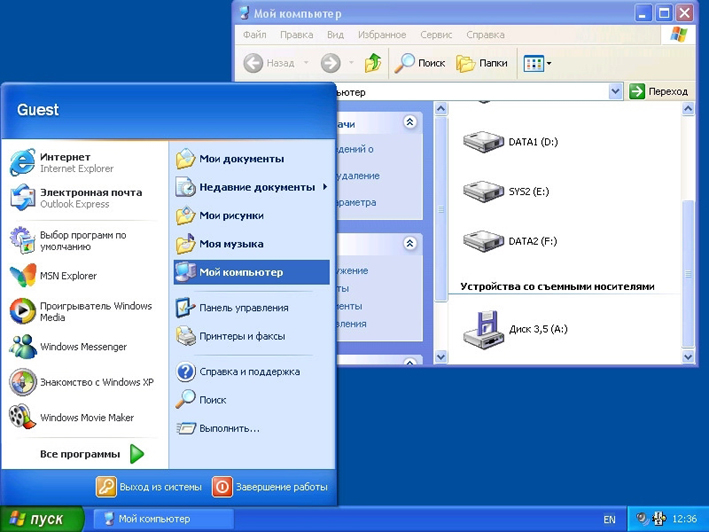Open the Views dropdown in toolbar
The height and width of the screenshot is (532, 709).
[x=537, y=63]
